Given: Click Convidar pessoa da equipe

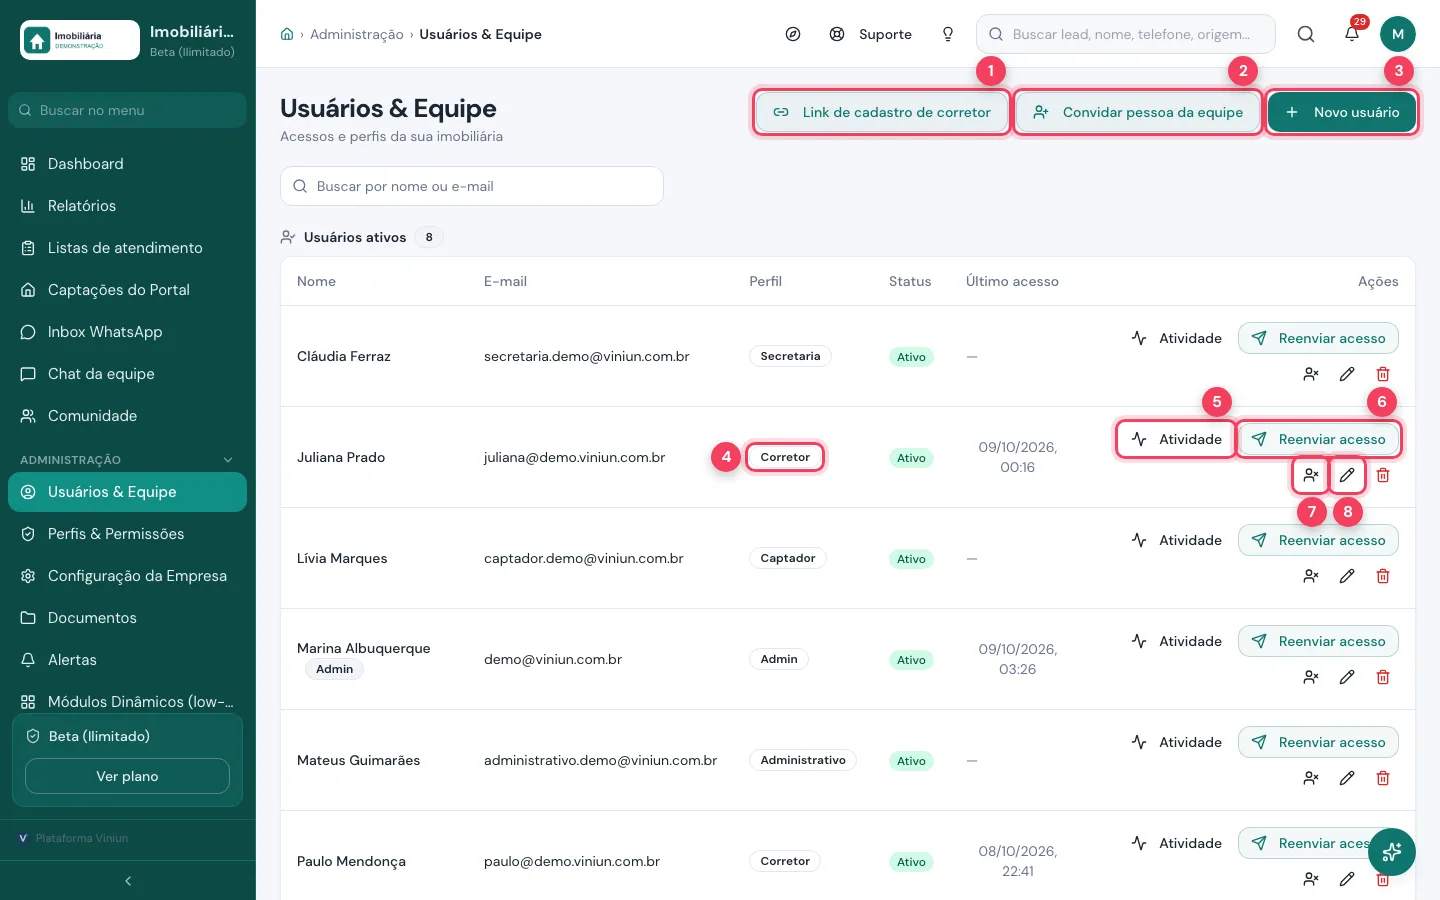Looking at the screenshot, I should click(1138, 112).
